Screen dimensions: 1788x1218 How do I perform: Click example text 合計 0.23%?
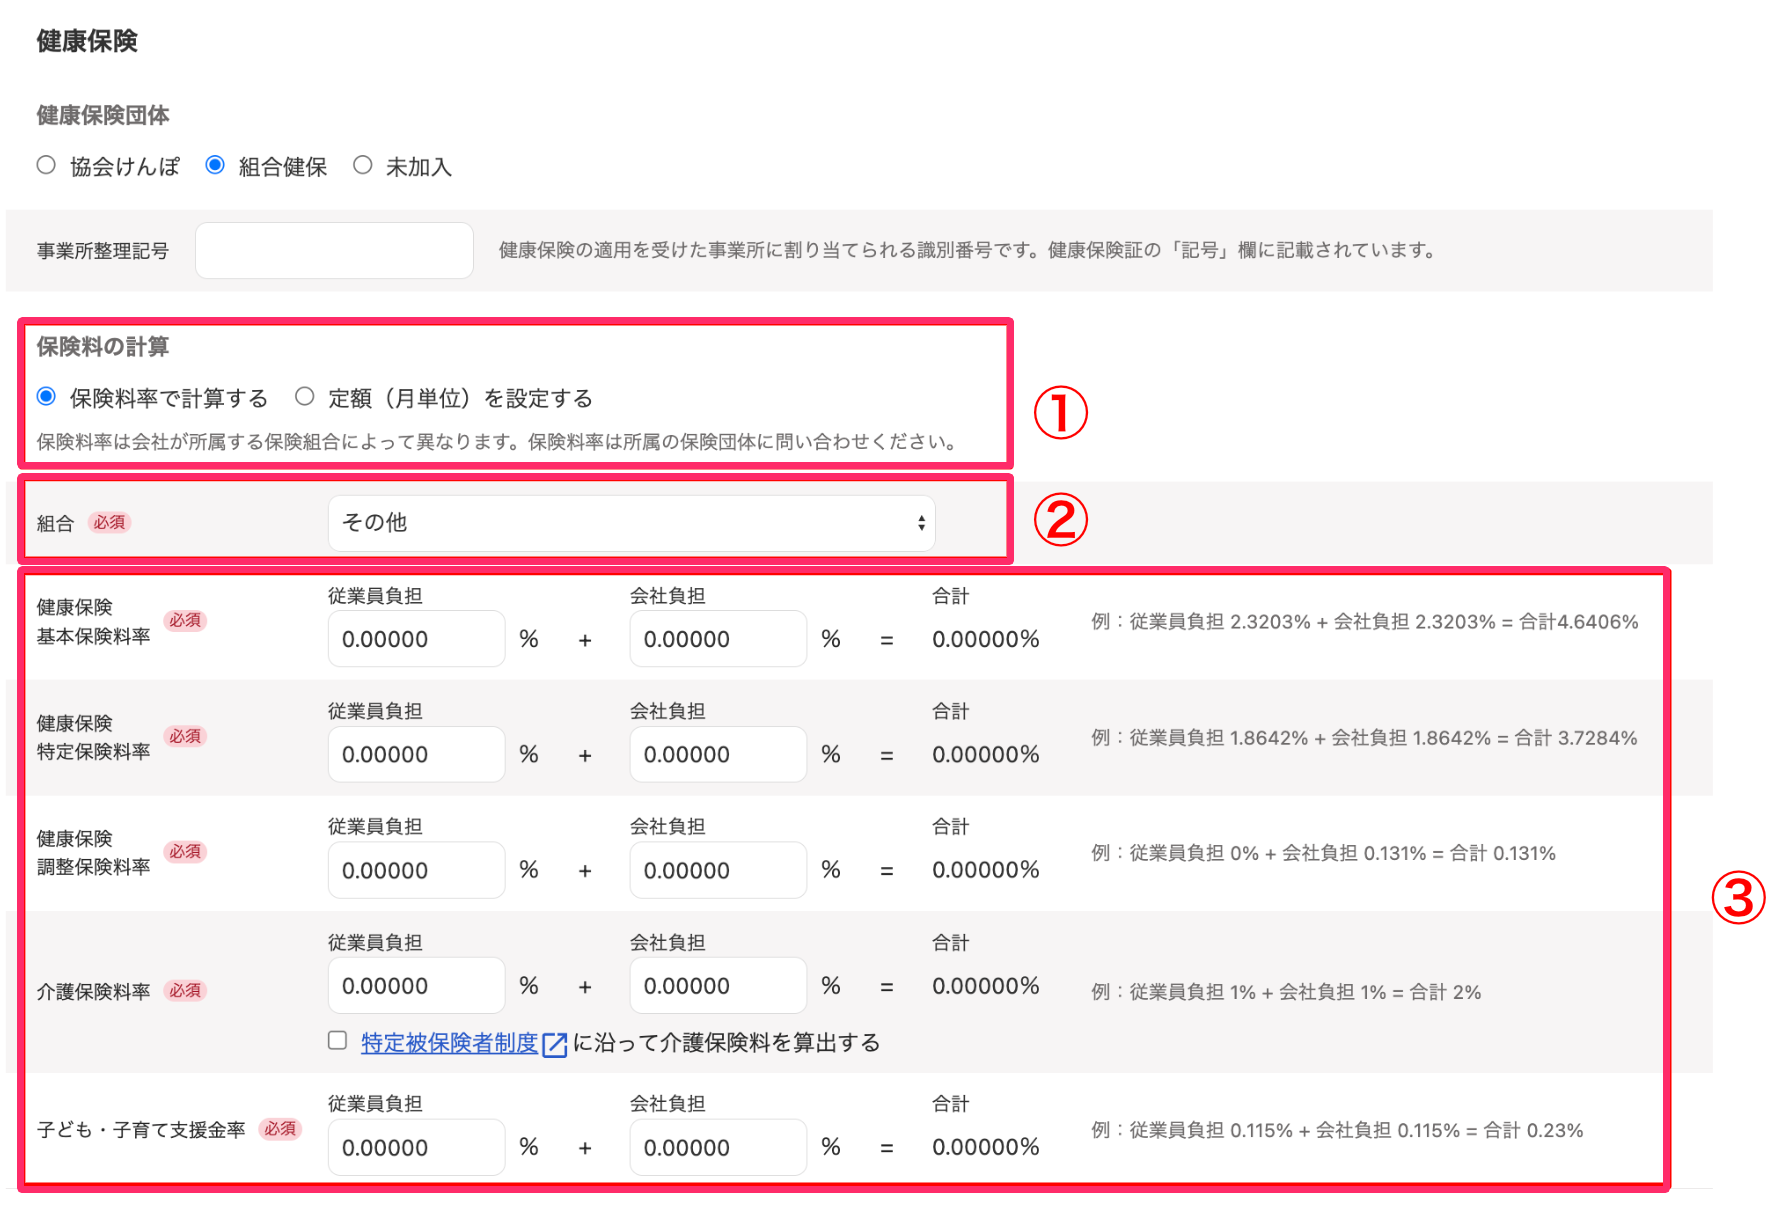point(1533,1130)
